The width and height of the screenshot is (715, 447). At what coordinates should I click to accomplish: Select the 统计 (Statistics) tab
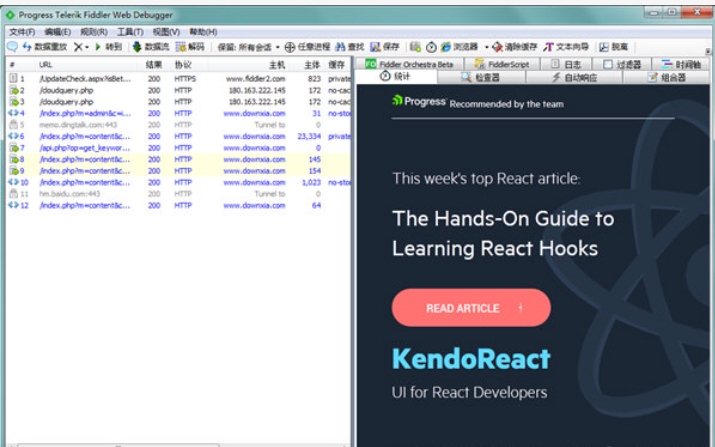click(395, 76)
